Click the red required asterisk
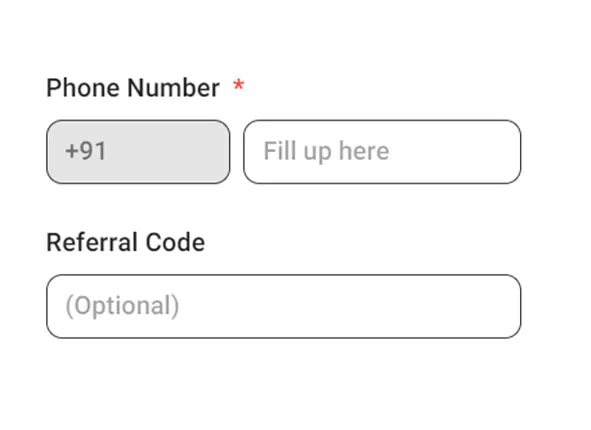 pyautogui.click(x=239, y=85)
